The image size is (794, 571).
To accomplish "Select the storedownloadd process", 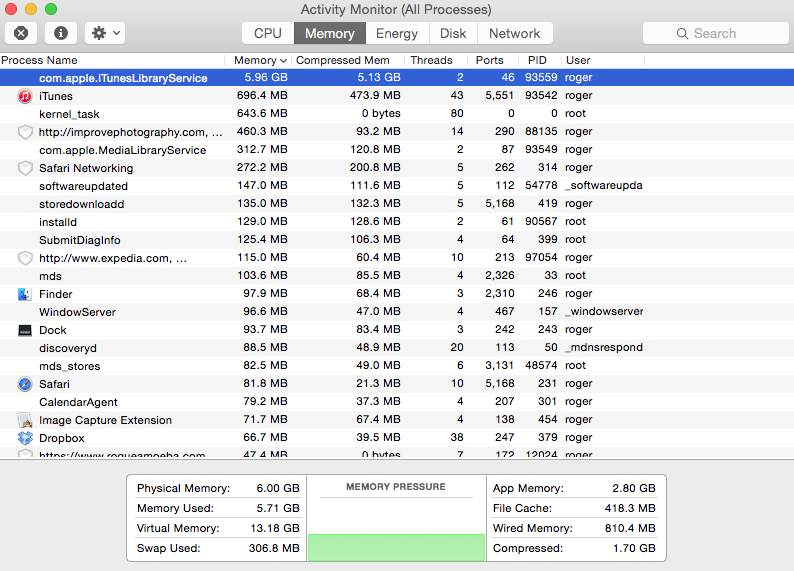I will [x=397, y=204].
